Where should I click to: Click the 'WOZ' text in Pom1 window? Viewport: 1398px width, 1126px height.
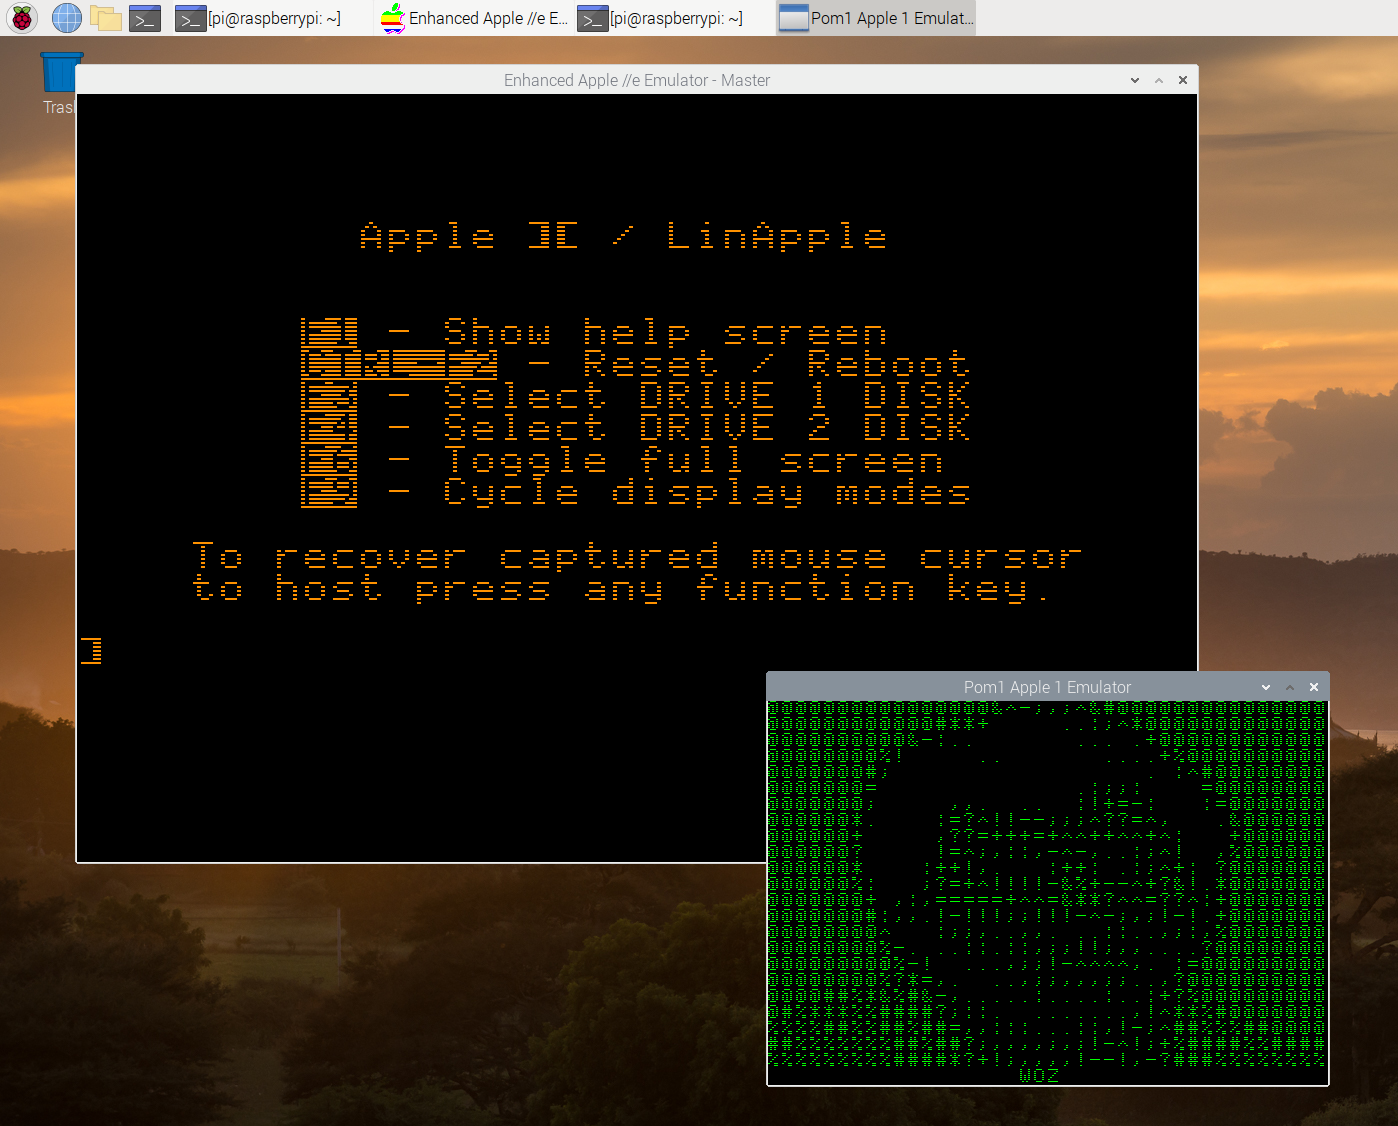pos(1039,1075)
